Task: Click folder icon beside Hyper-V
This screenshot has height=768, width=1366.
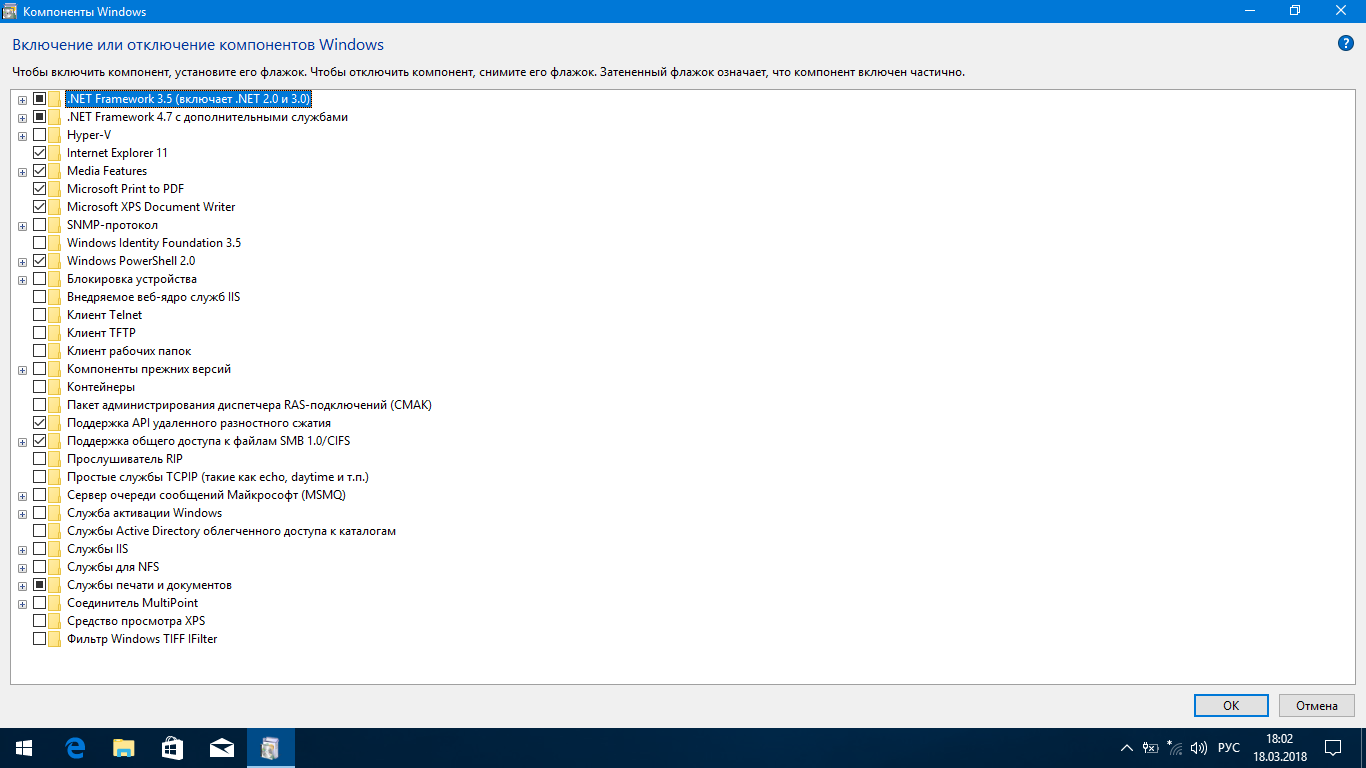Action: [54, 135]
